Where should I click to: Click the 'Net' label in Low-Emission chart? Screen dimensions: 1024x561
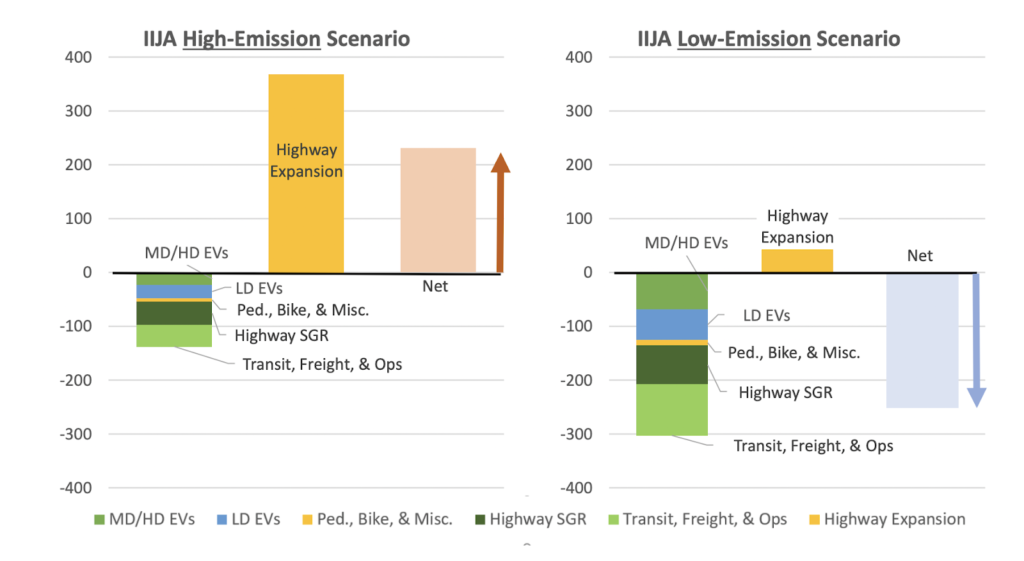920,256
